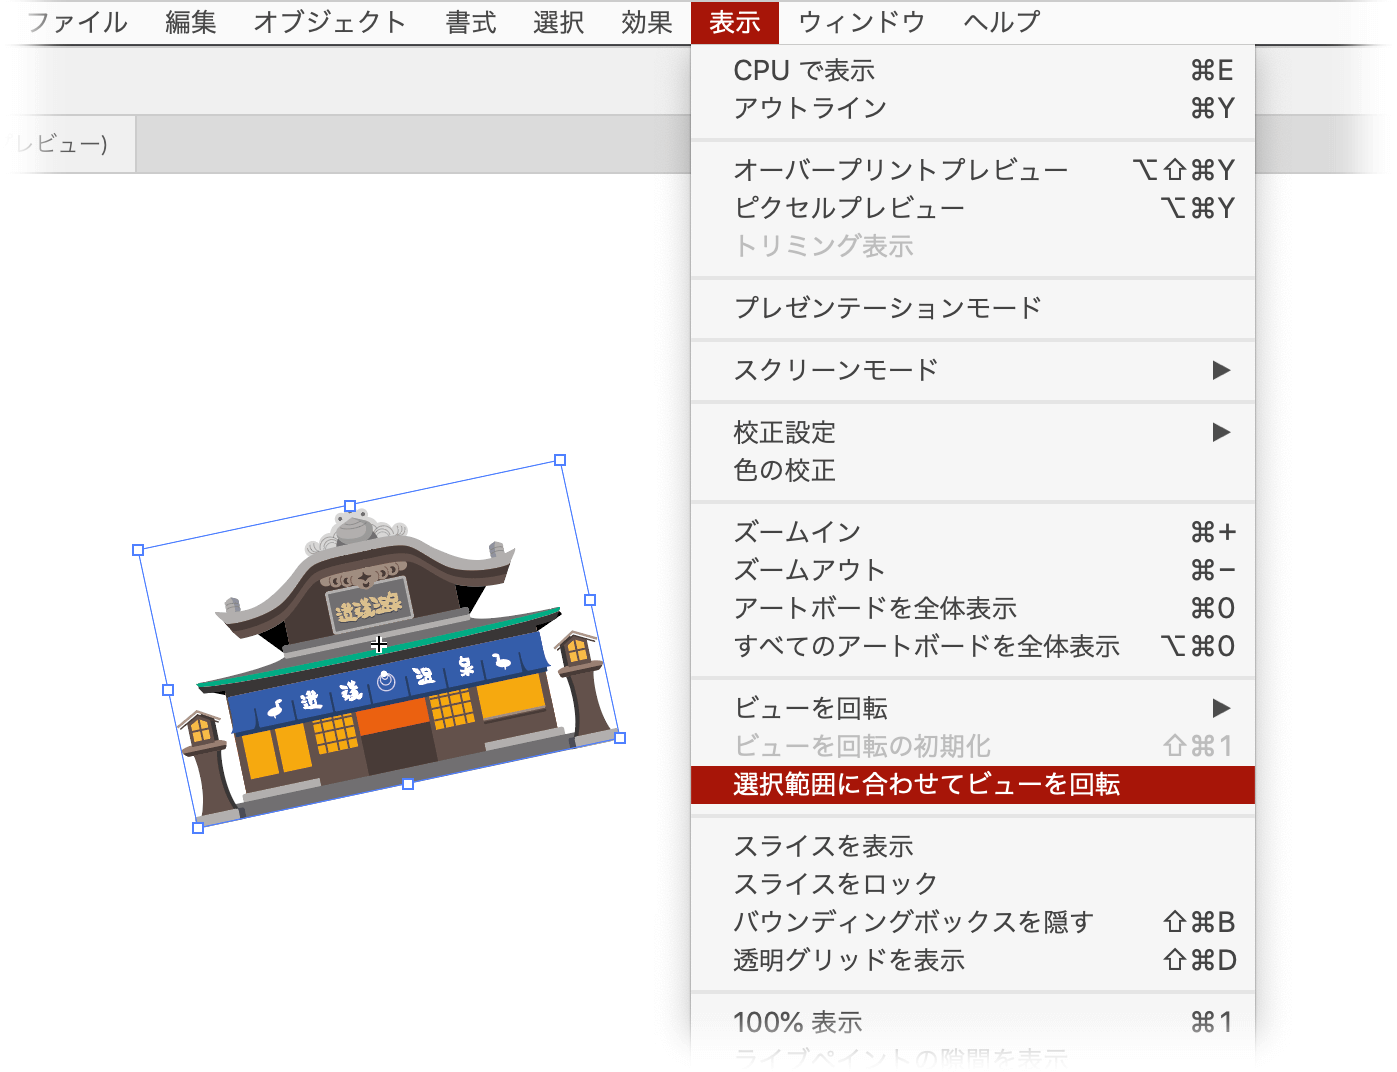The width and height of the screenshot is (1397, 1072).
Task: Close the open 表示 menu
Action: [735, 22]
